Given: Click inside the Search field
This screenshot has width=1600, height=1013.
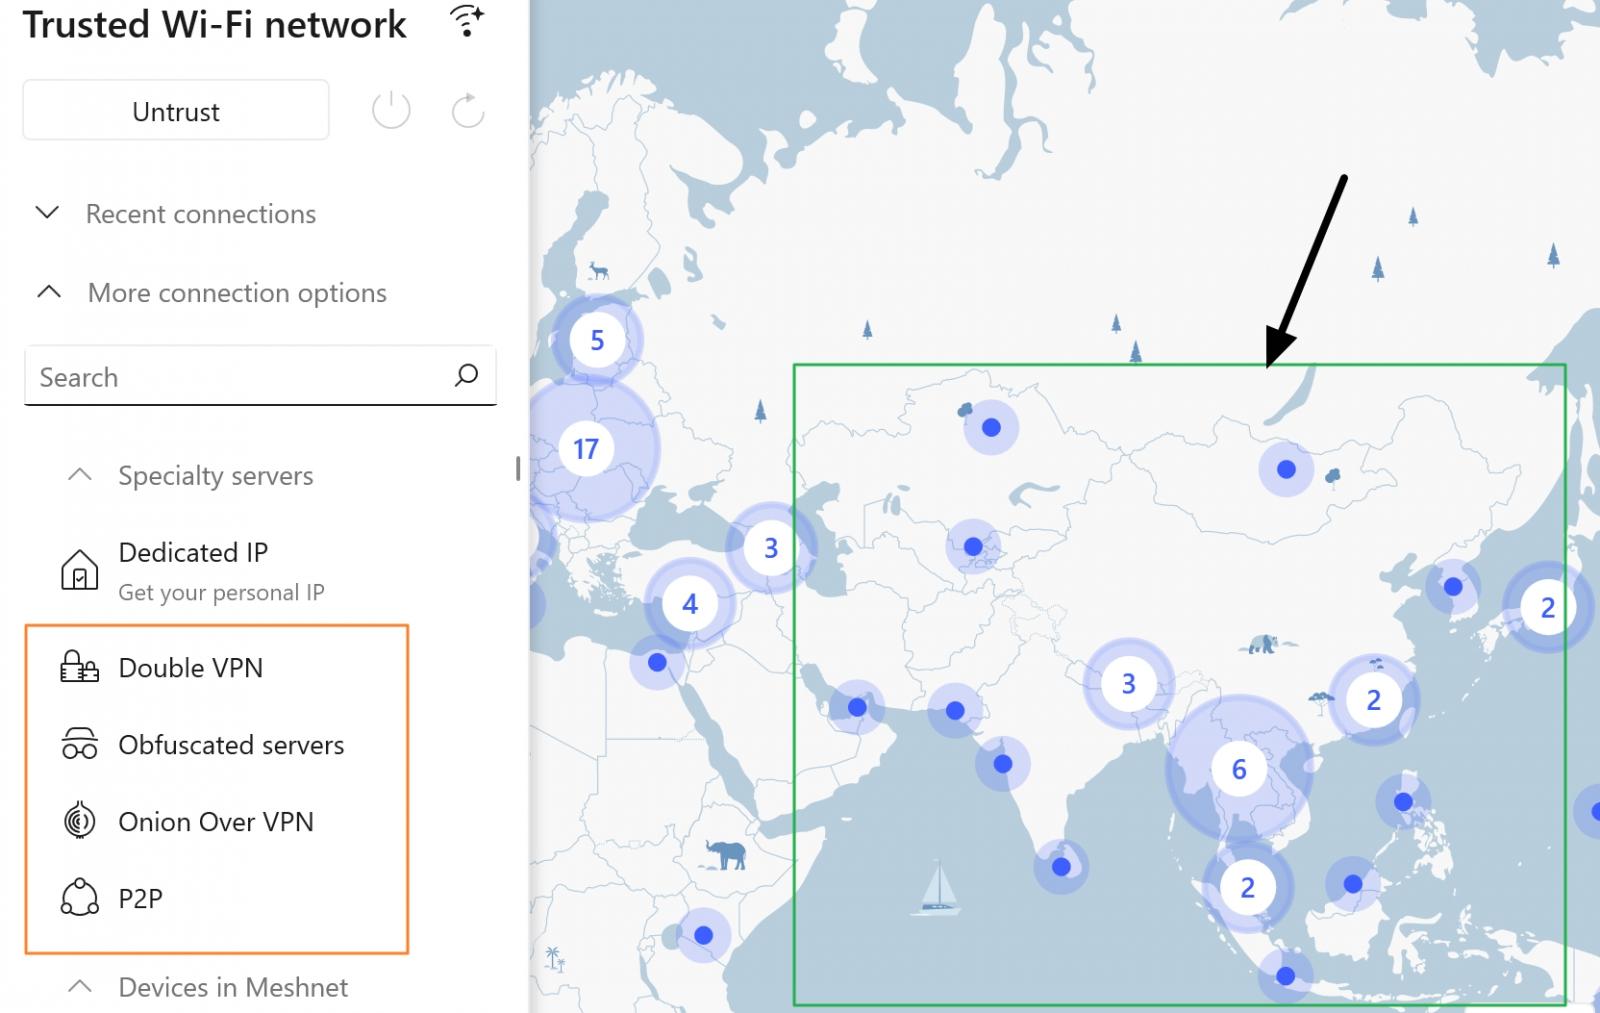Looking at the screenshot, I should 200,376.
